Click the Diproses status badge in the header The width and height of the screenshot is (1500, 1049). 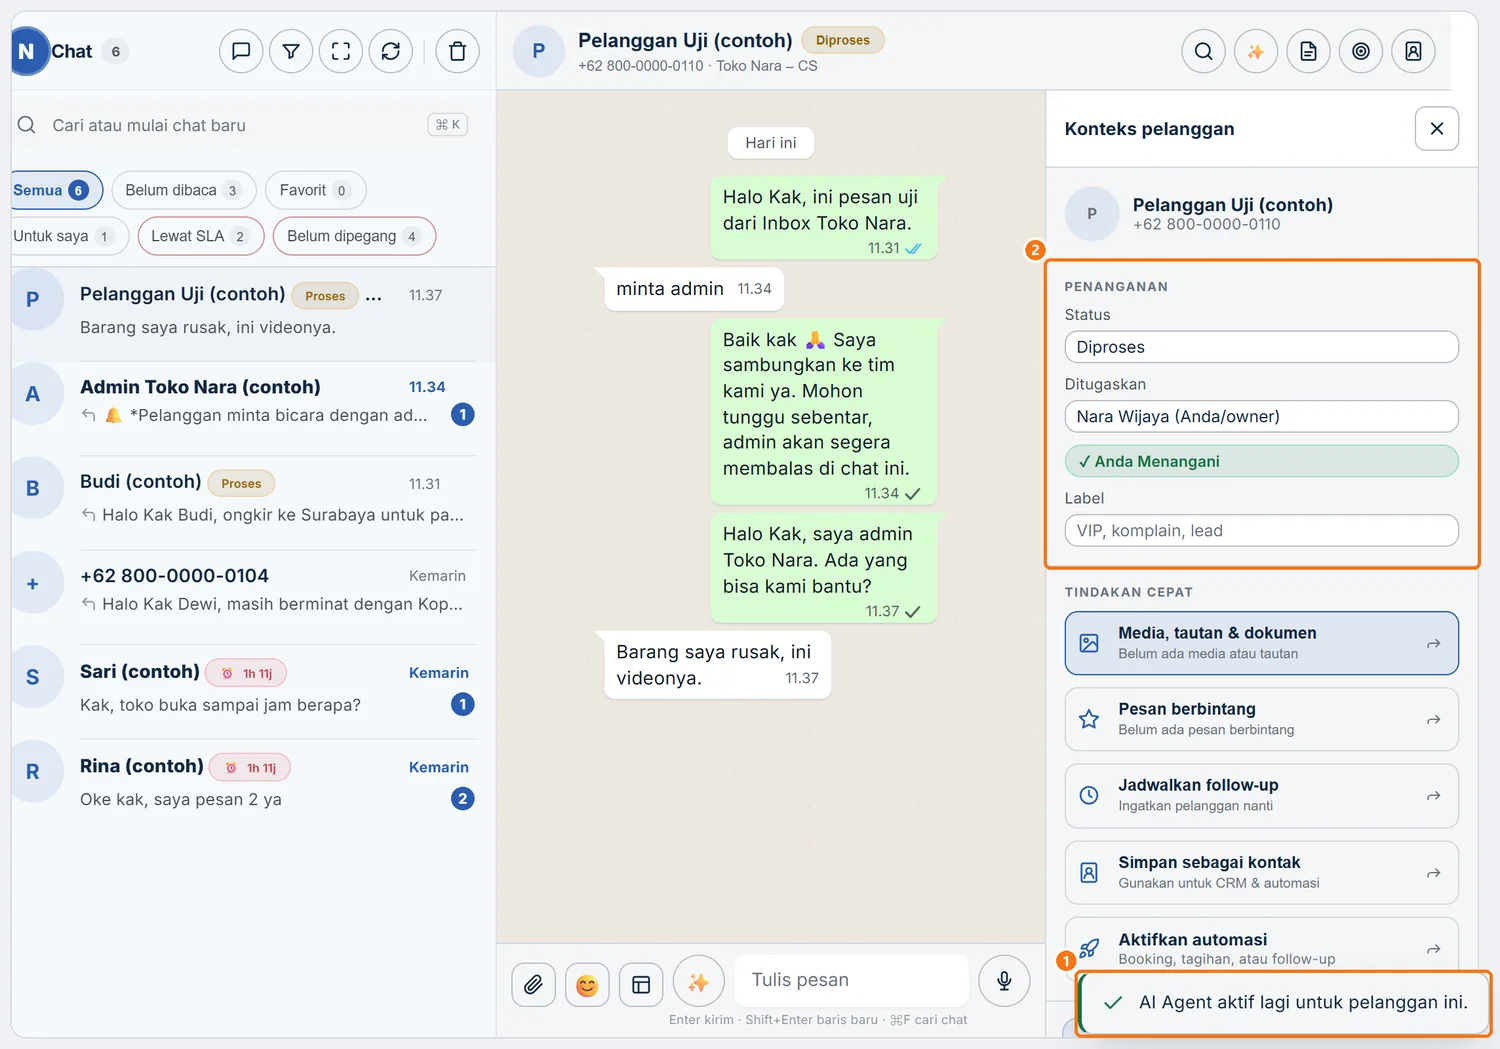tap(843, 40)
